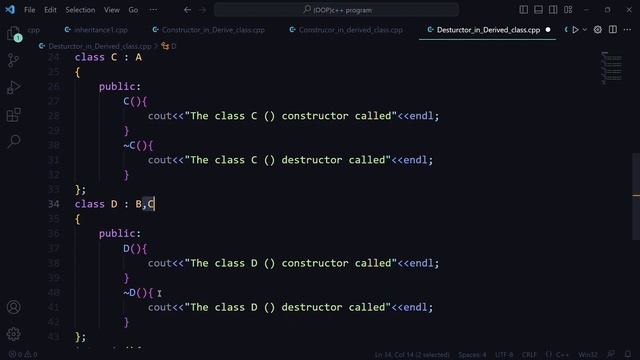640x360 pixels.
Task: Open the Edit menu
Action: pyautogui.click(x=50, y=10)
